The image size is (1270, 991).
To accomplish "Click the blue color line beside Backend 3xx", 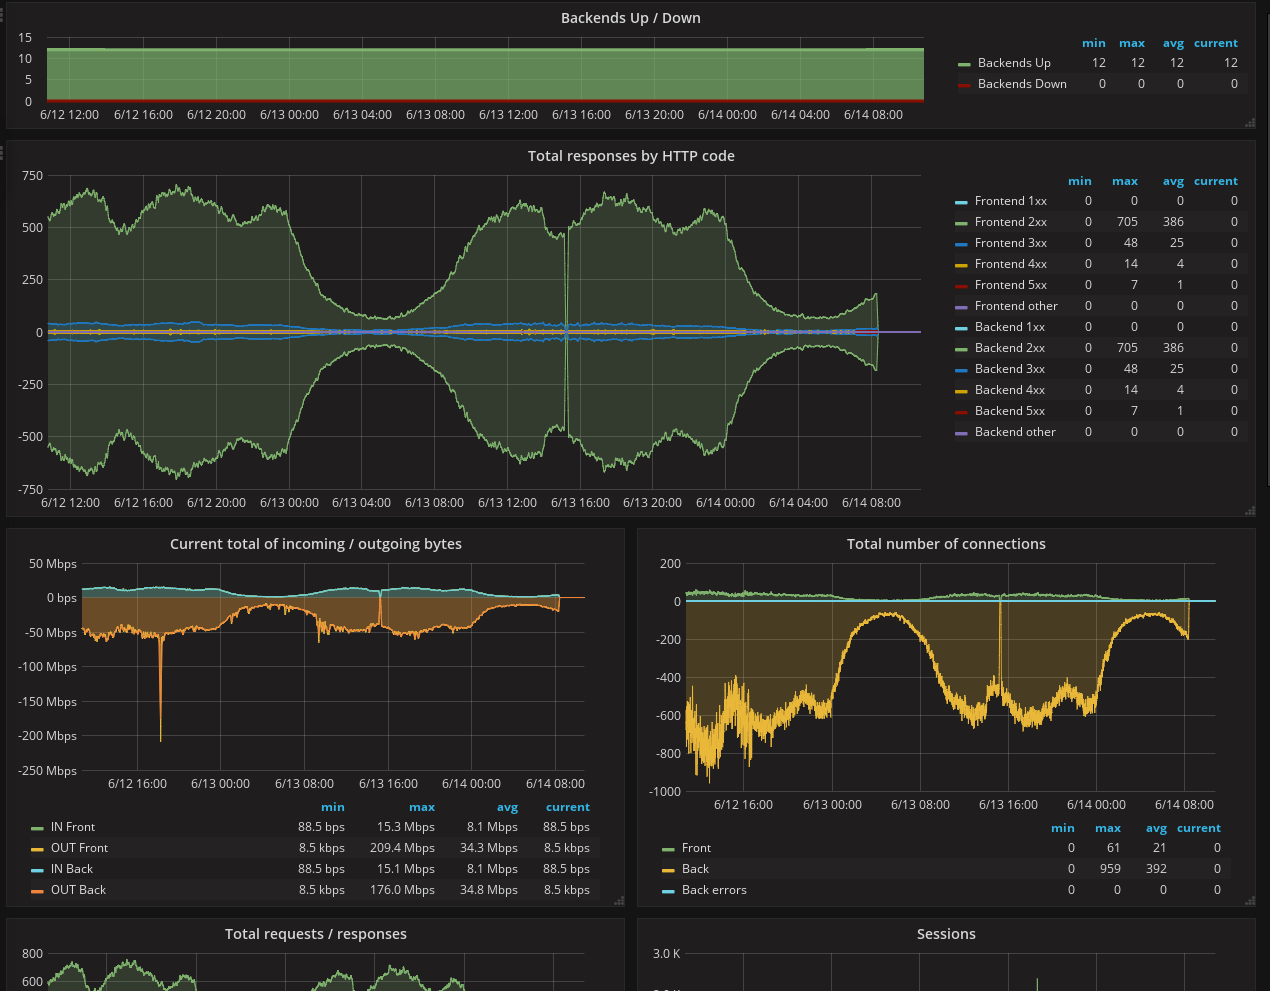I will (x=961, y=370).
